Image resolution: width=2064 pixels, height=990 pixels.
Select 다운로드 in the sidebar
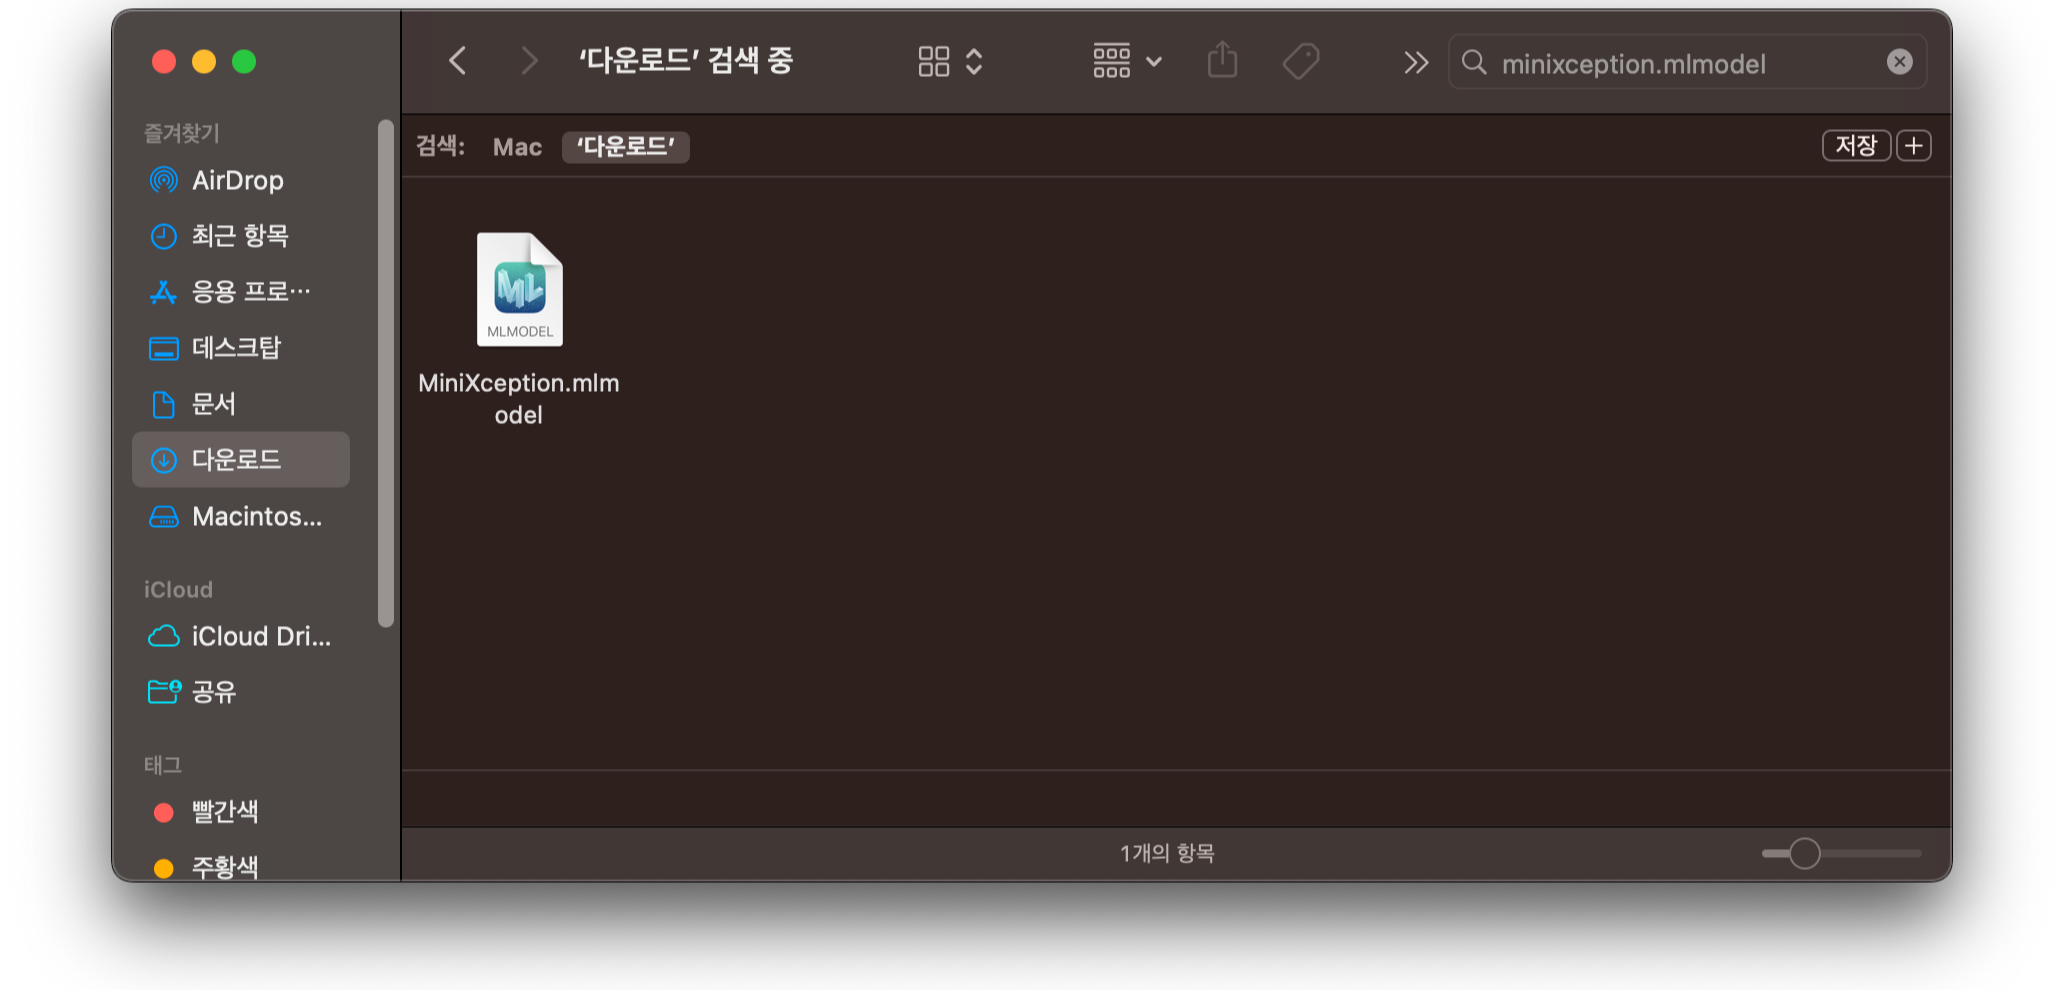click(240, 460)
